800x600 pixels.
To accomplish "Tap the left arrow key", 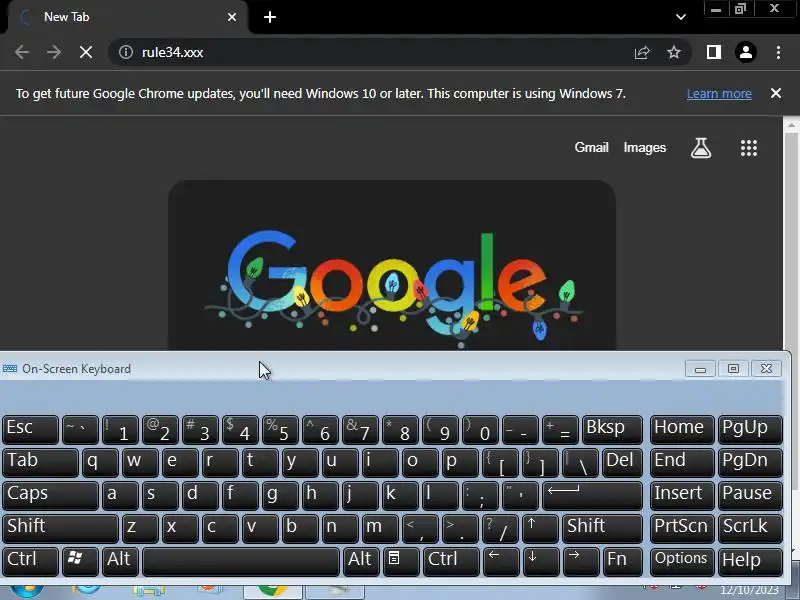I will [x=501, y=561].
